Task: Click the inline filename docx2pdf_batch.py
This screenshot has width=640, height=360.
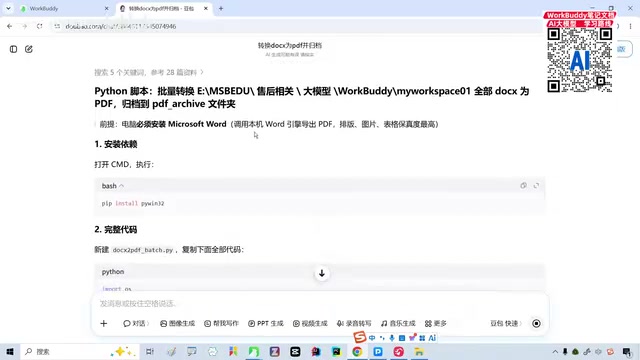Action: coord(143,250)
